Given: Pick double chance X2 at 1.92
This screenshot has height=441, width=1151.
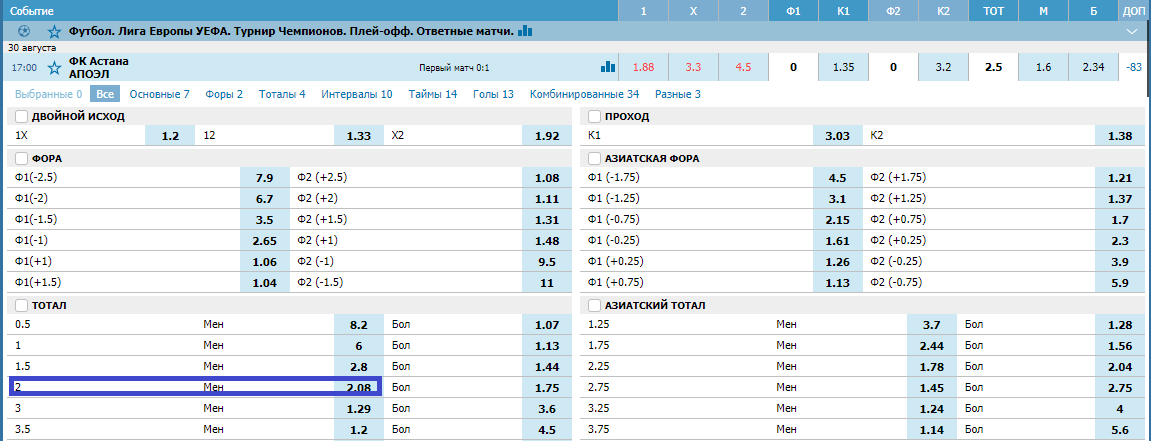Looking at the screenshot, I should [547, 136].
